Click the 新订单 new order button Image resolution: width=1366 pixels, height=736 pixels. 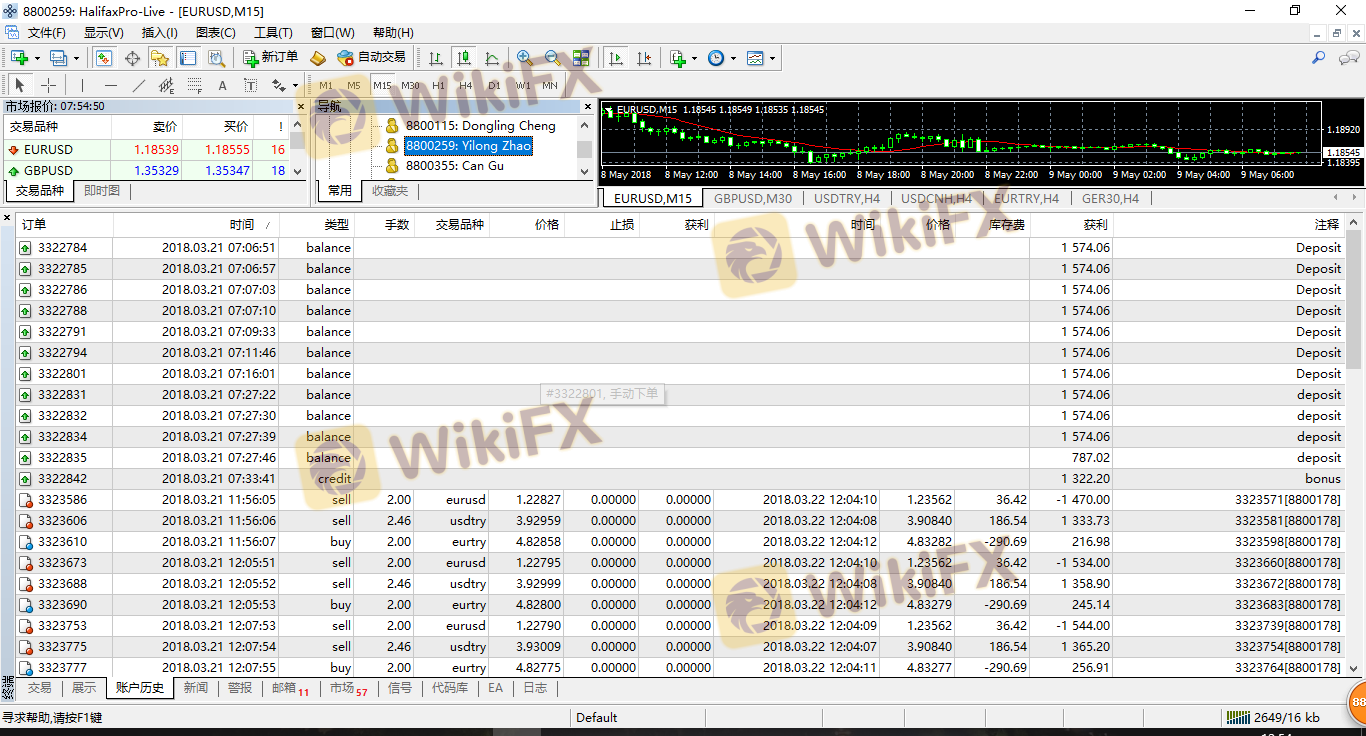tap(270, 58)
